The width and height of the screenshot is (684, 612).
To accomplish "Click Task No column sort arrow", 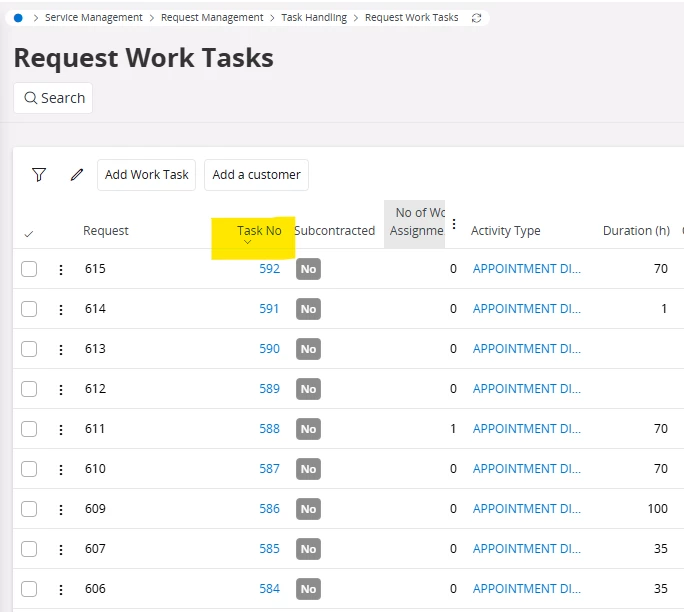I will [248, 243].
